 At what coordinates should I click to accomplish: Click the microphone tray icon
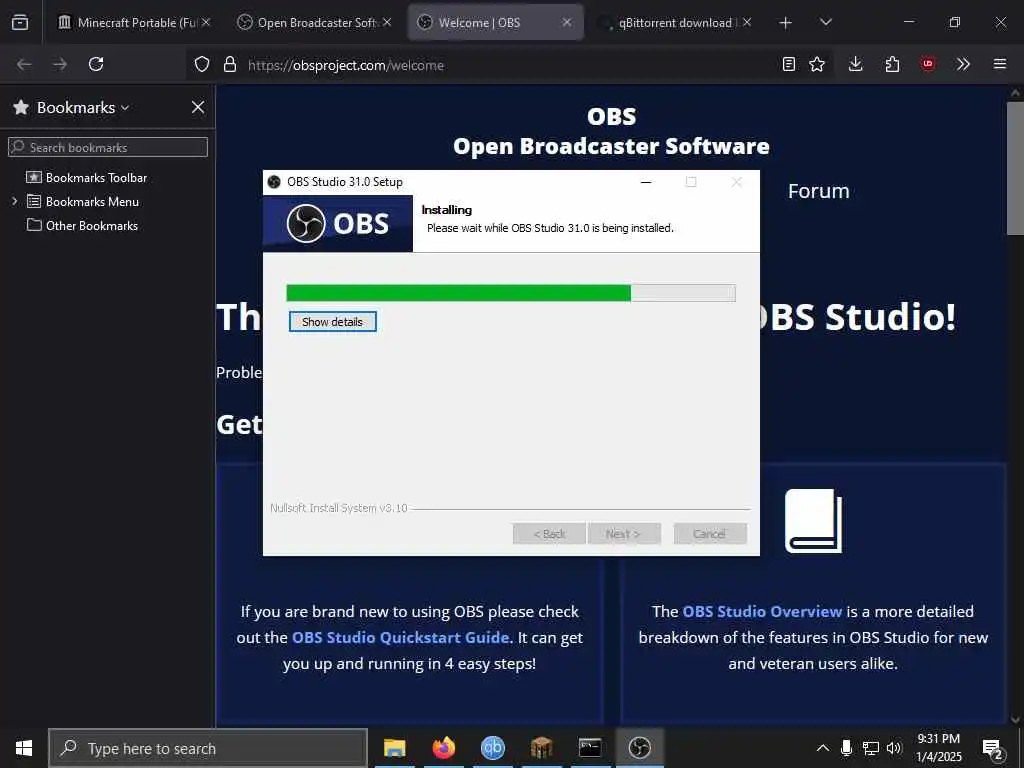coord(846,748)
